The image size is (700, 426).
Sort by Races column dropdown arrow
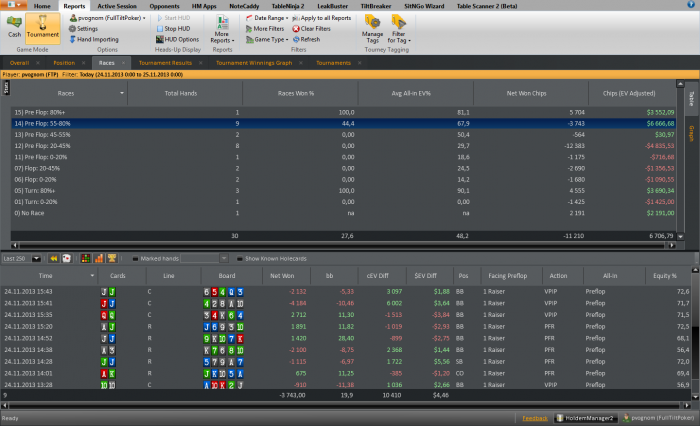click(x=121, y=93)
